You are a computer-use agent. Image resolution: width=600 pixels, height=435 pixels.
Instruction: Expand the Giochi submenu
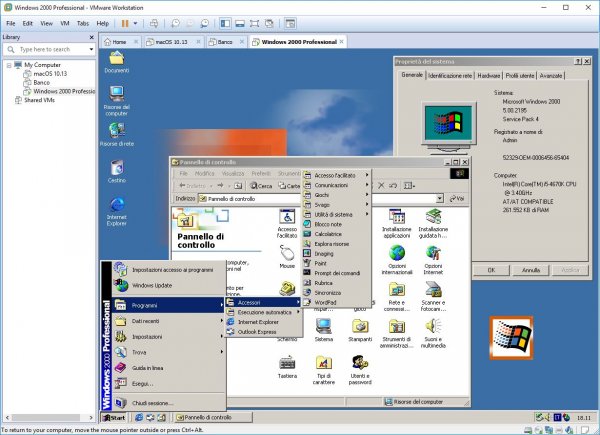(327, 194)
